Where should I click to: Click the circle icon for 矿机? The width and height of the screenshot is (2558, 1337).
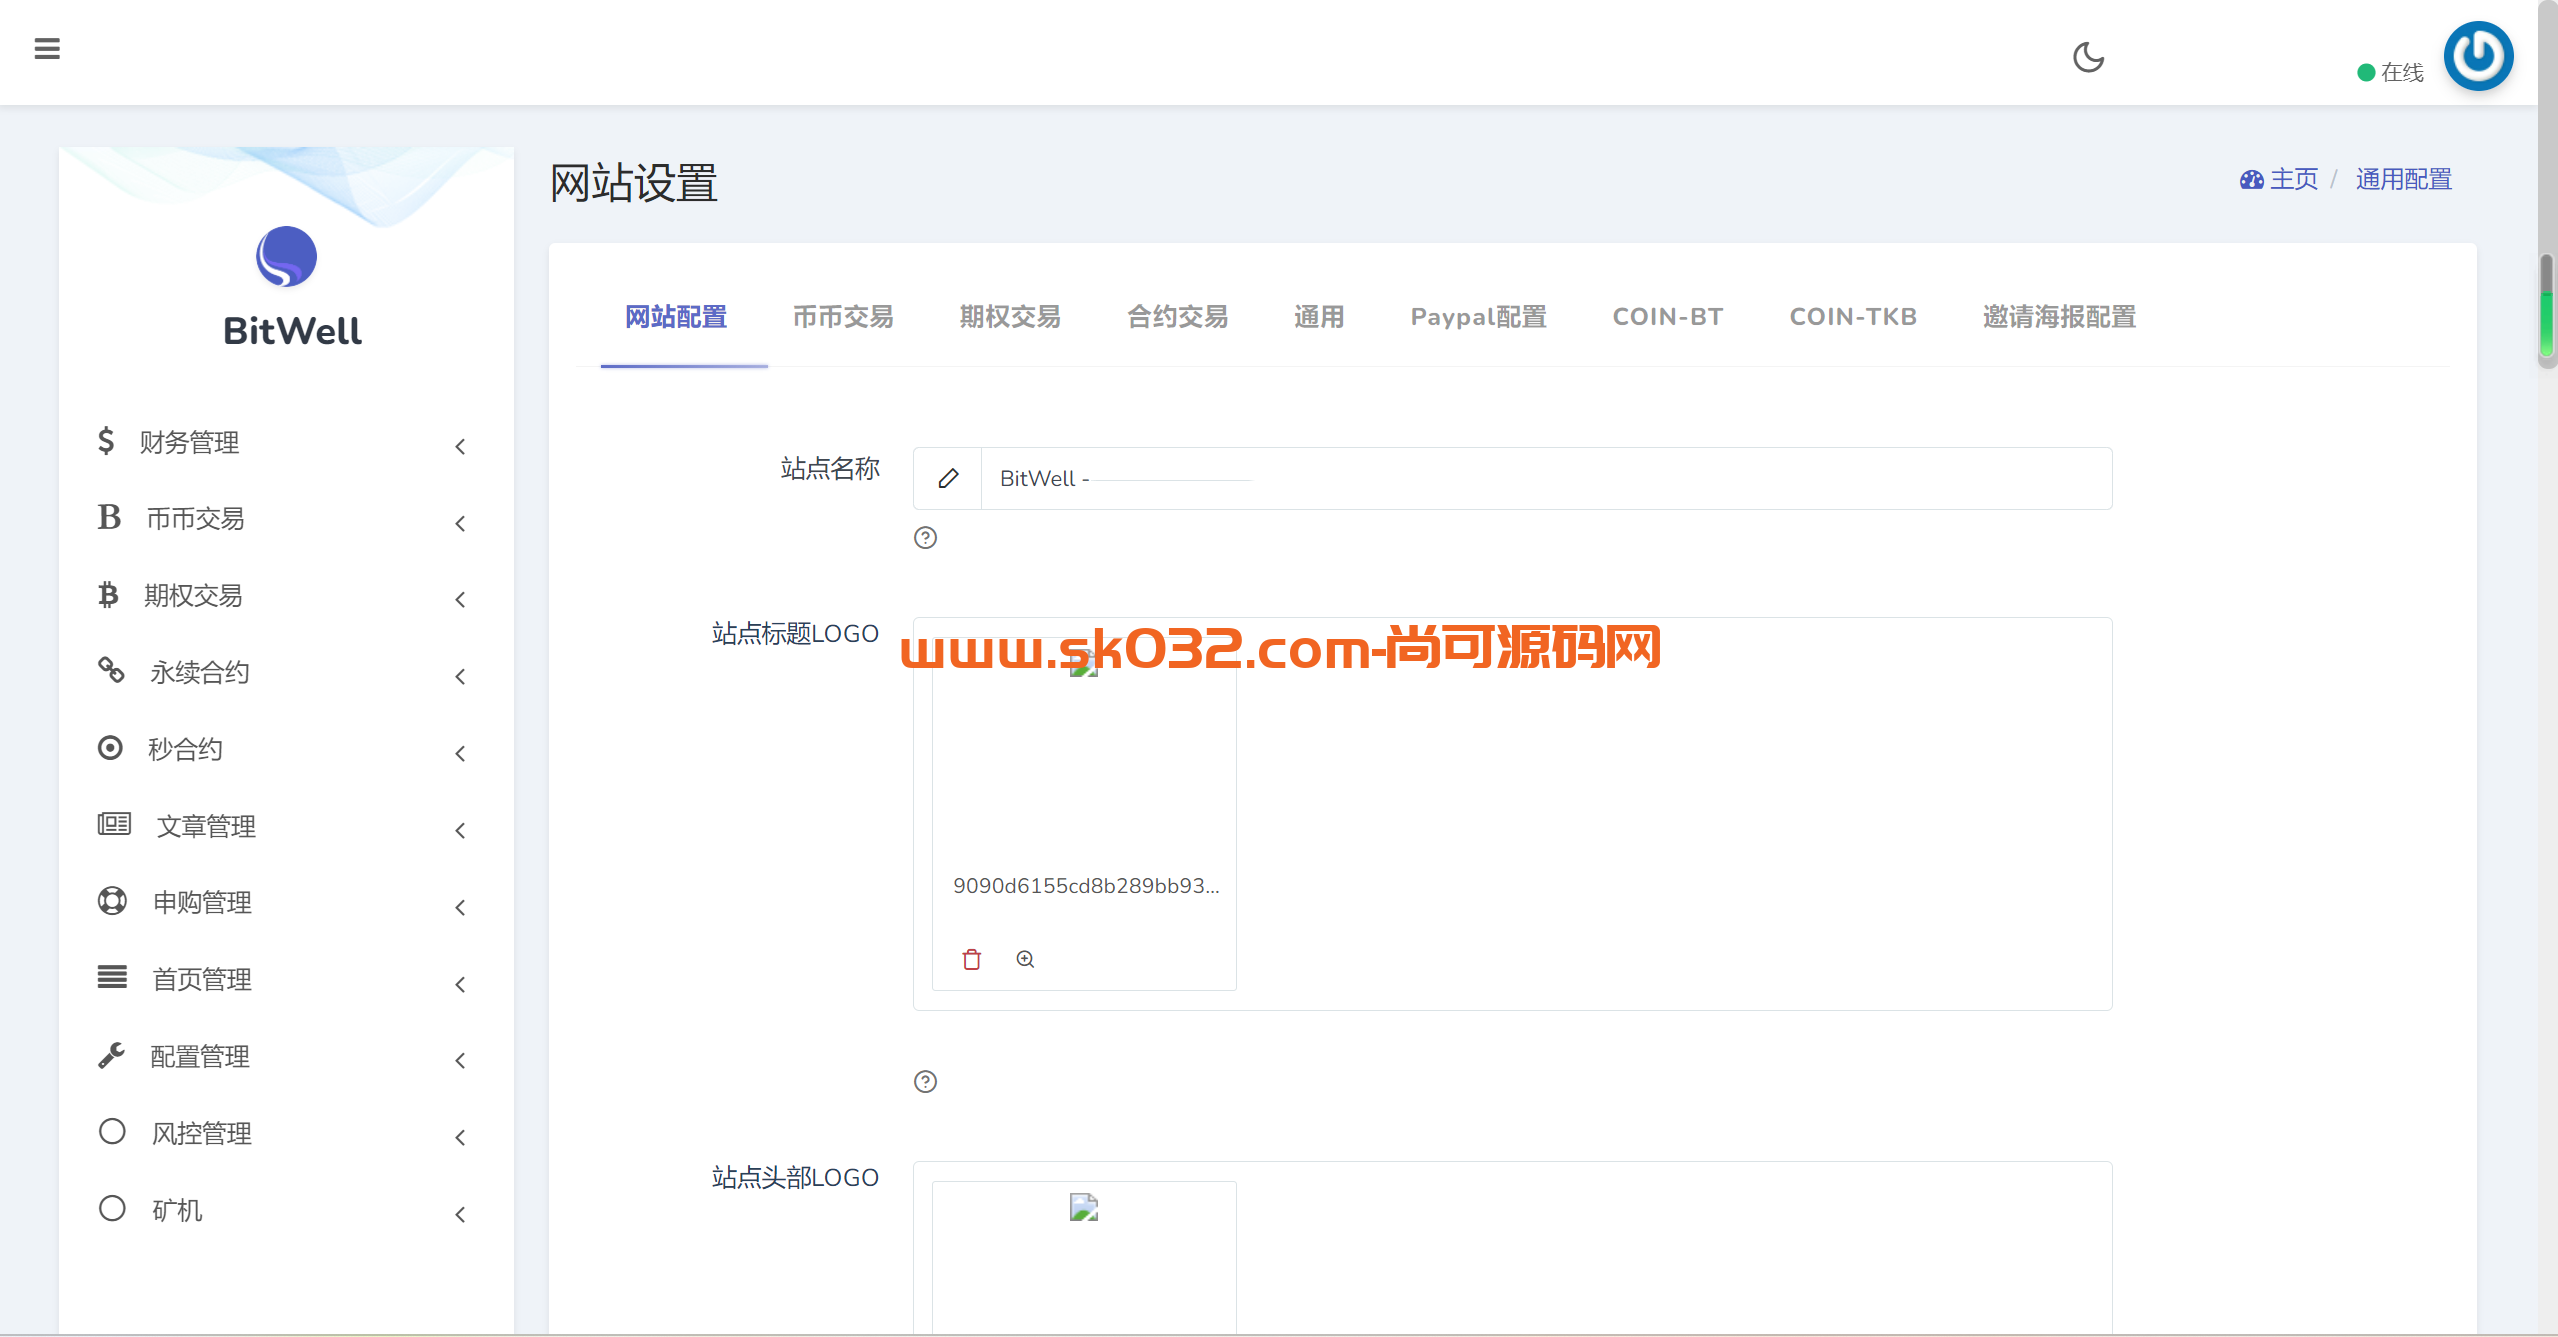pyautogui.click(x=112, y=1208)
